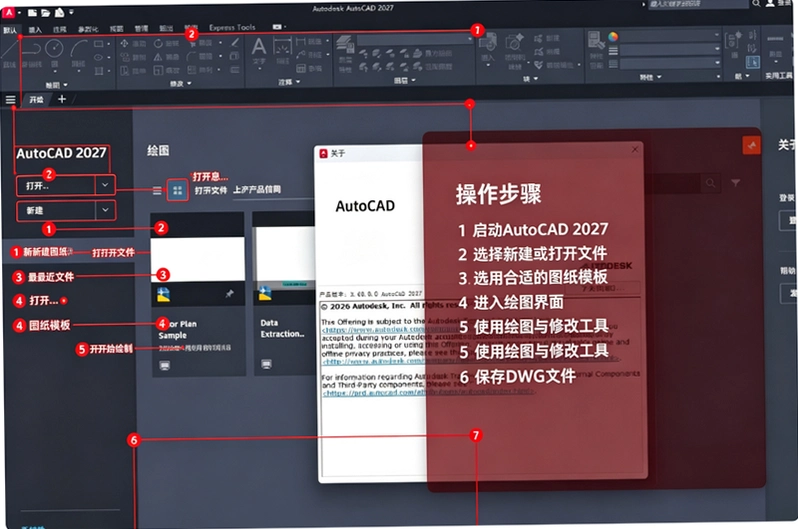Image resolution: width=798 pixels, height=529 pixels.
Task: Expand the quick access toolbar customize arrow
Action: tap(71, 12)
